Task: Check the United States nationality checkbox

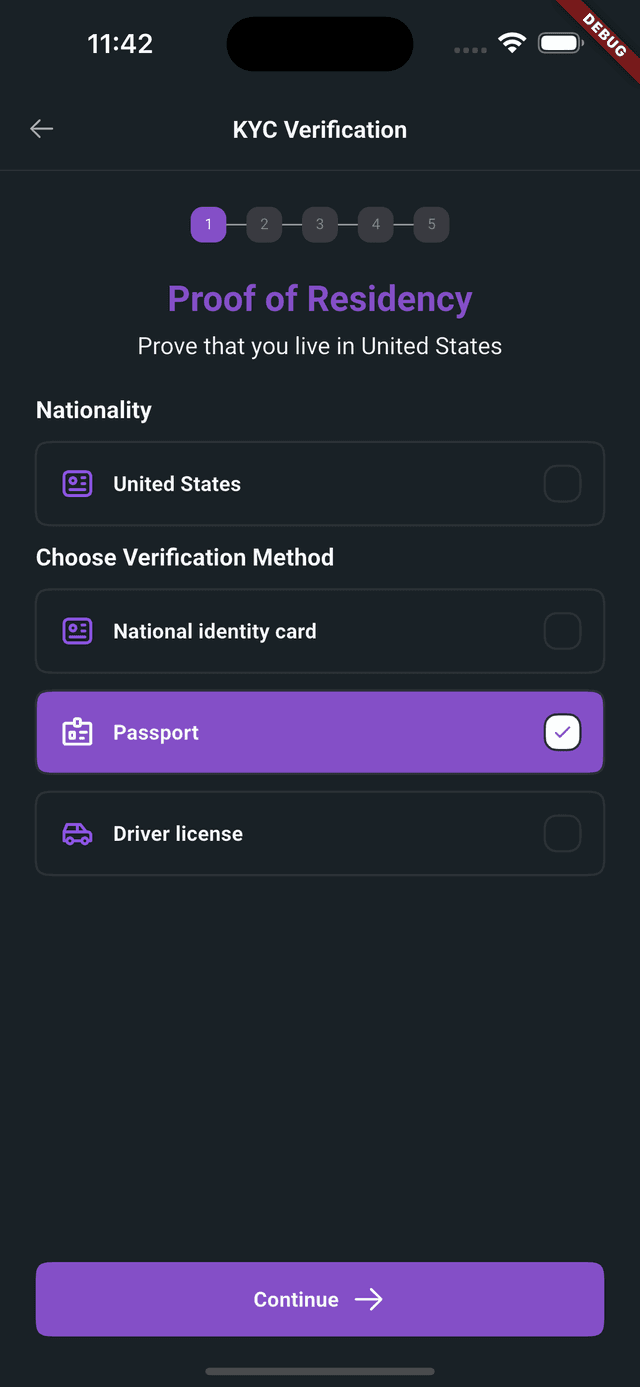Action: click(x=562, y=484)
